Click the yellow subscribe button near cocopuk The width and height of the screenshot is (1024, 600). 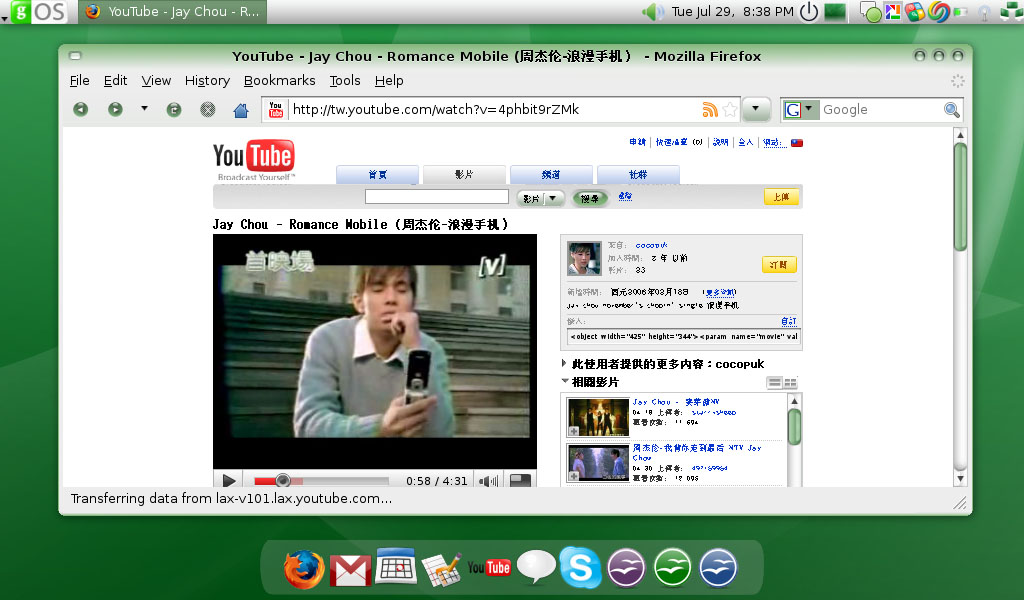[779, 265]
